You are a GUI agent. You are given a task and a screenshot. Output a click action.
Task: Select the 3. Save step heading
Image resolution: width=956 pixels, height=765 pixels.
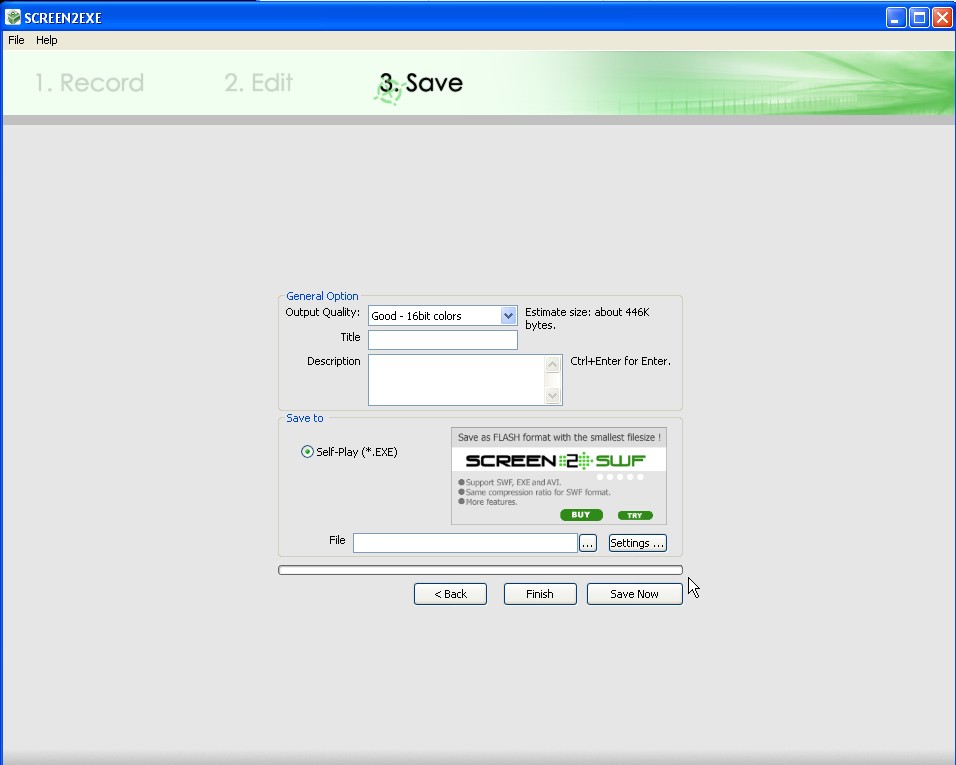point(421,83)
